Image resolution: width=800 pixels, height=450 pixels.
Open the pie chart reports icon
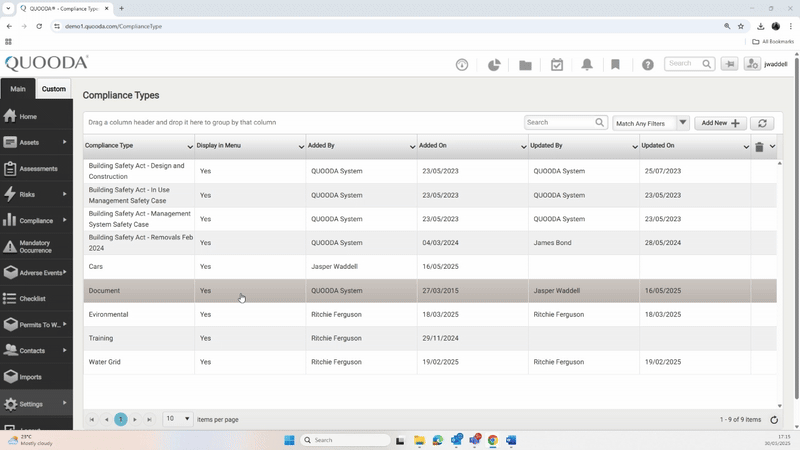pyautogui.click(x=494, y=65)
